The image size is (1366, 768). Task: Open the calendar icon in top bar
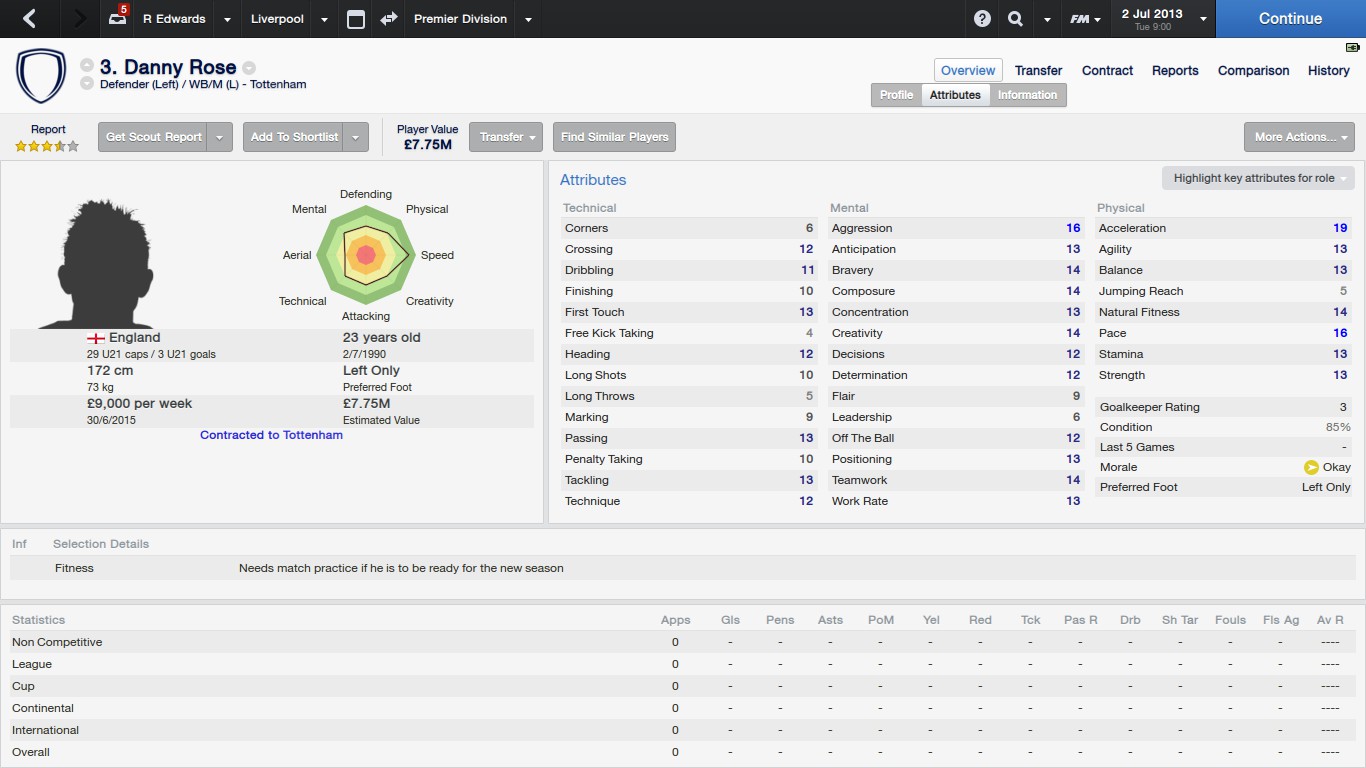pos(356,19)
